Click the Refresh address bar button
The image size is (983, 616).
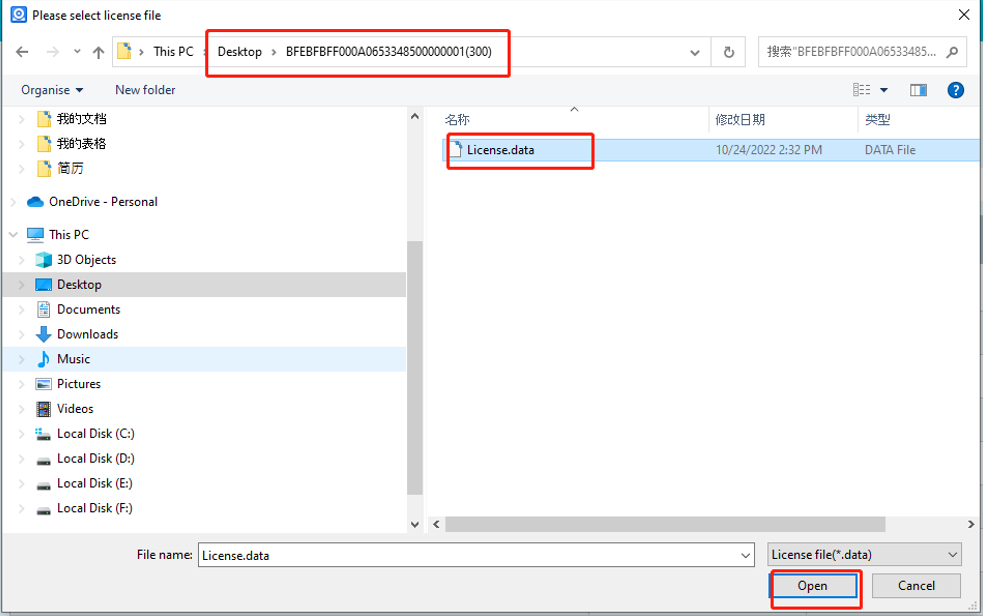click(x=729, y=52)
